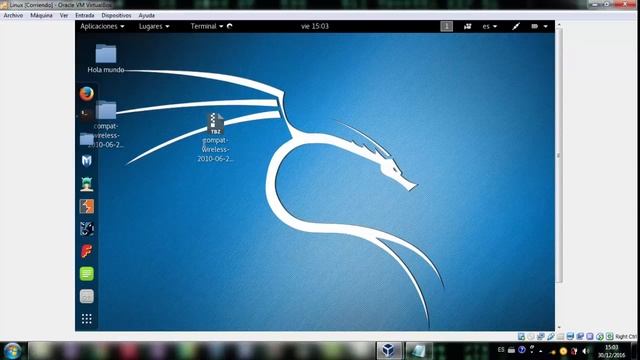Expand the Aplicaciones menu
The height and width of the screenshot is (360, 640).
click(x=102, y=26)
